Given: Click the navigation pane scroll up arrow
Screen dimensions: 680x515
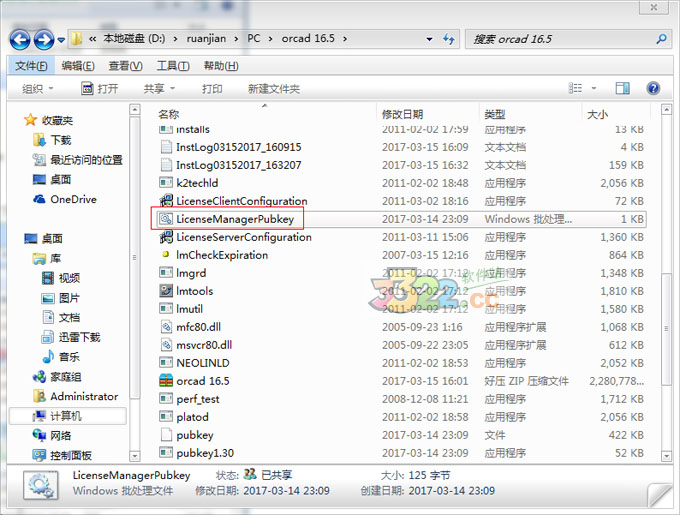Looking at the screenshot, I should coord(135,110).
